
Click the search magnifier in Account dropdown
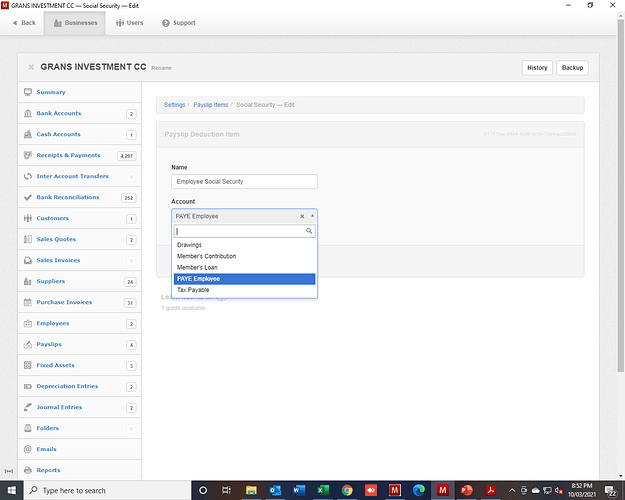click(309, 231)
